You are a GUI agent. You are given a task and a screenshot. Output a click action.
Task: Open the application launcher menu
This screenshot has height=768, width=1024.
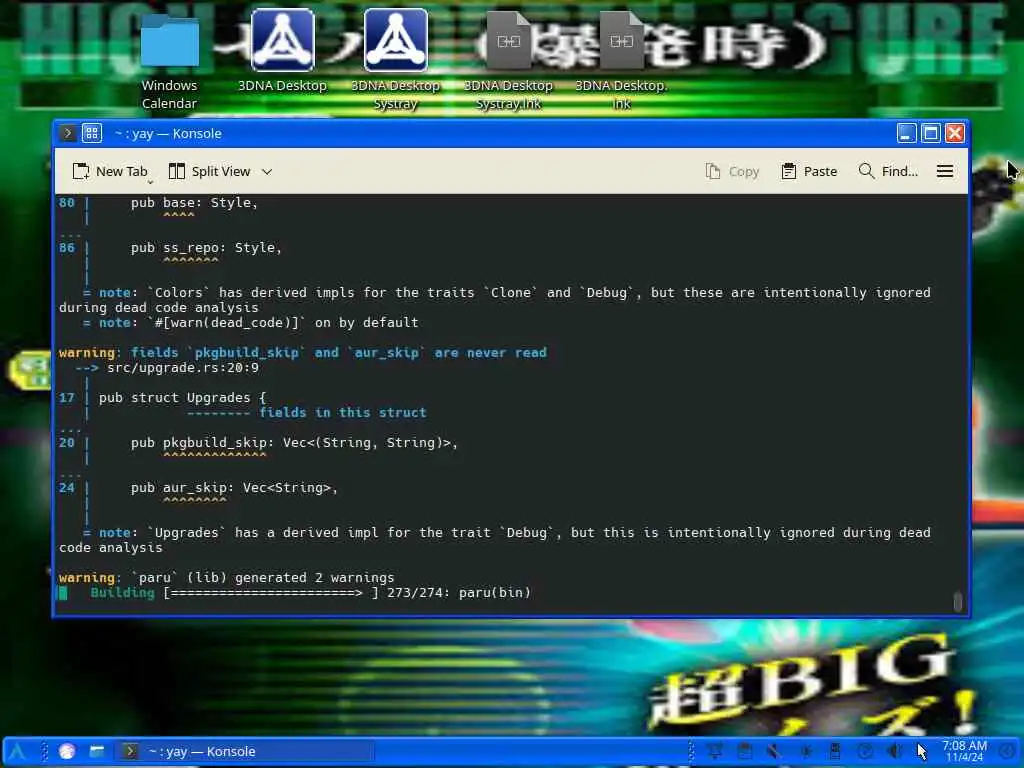16,752
